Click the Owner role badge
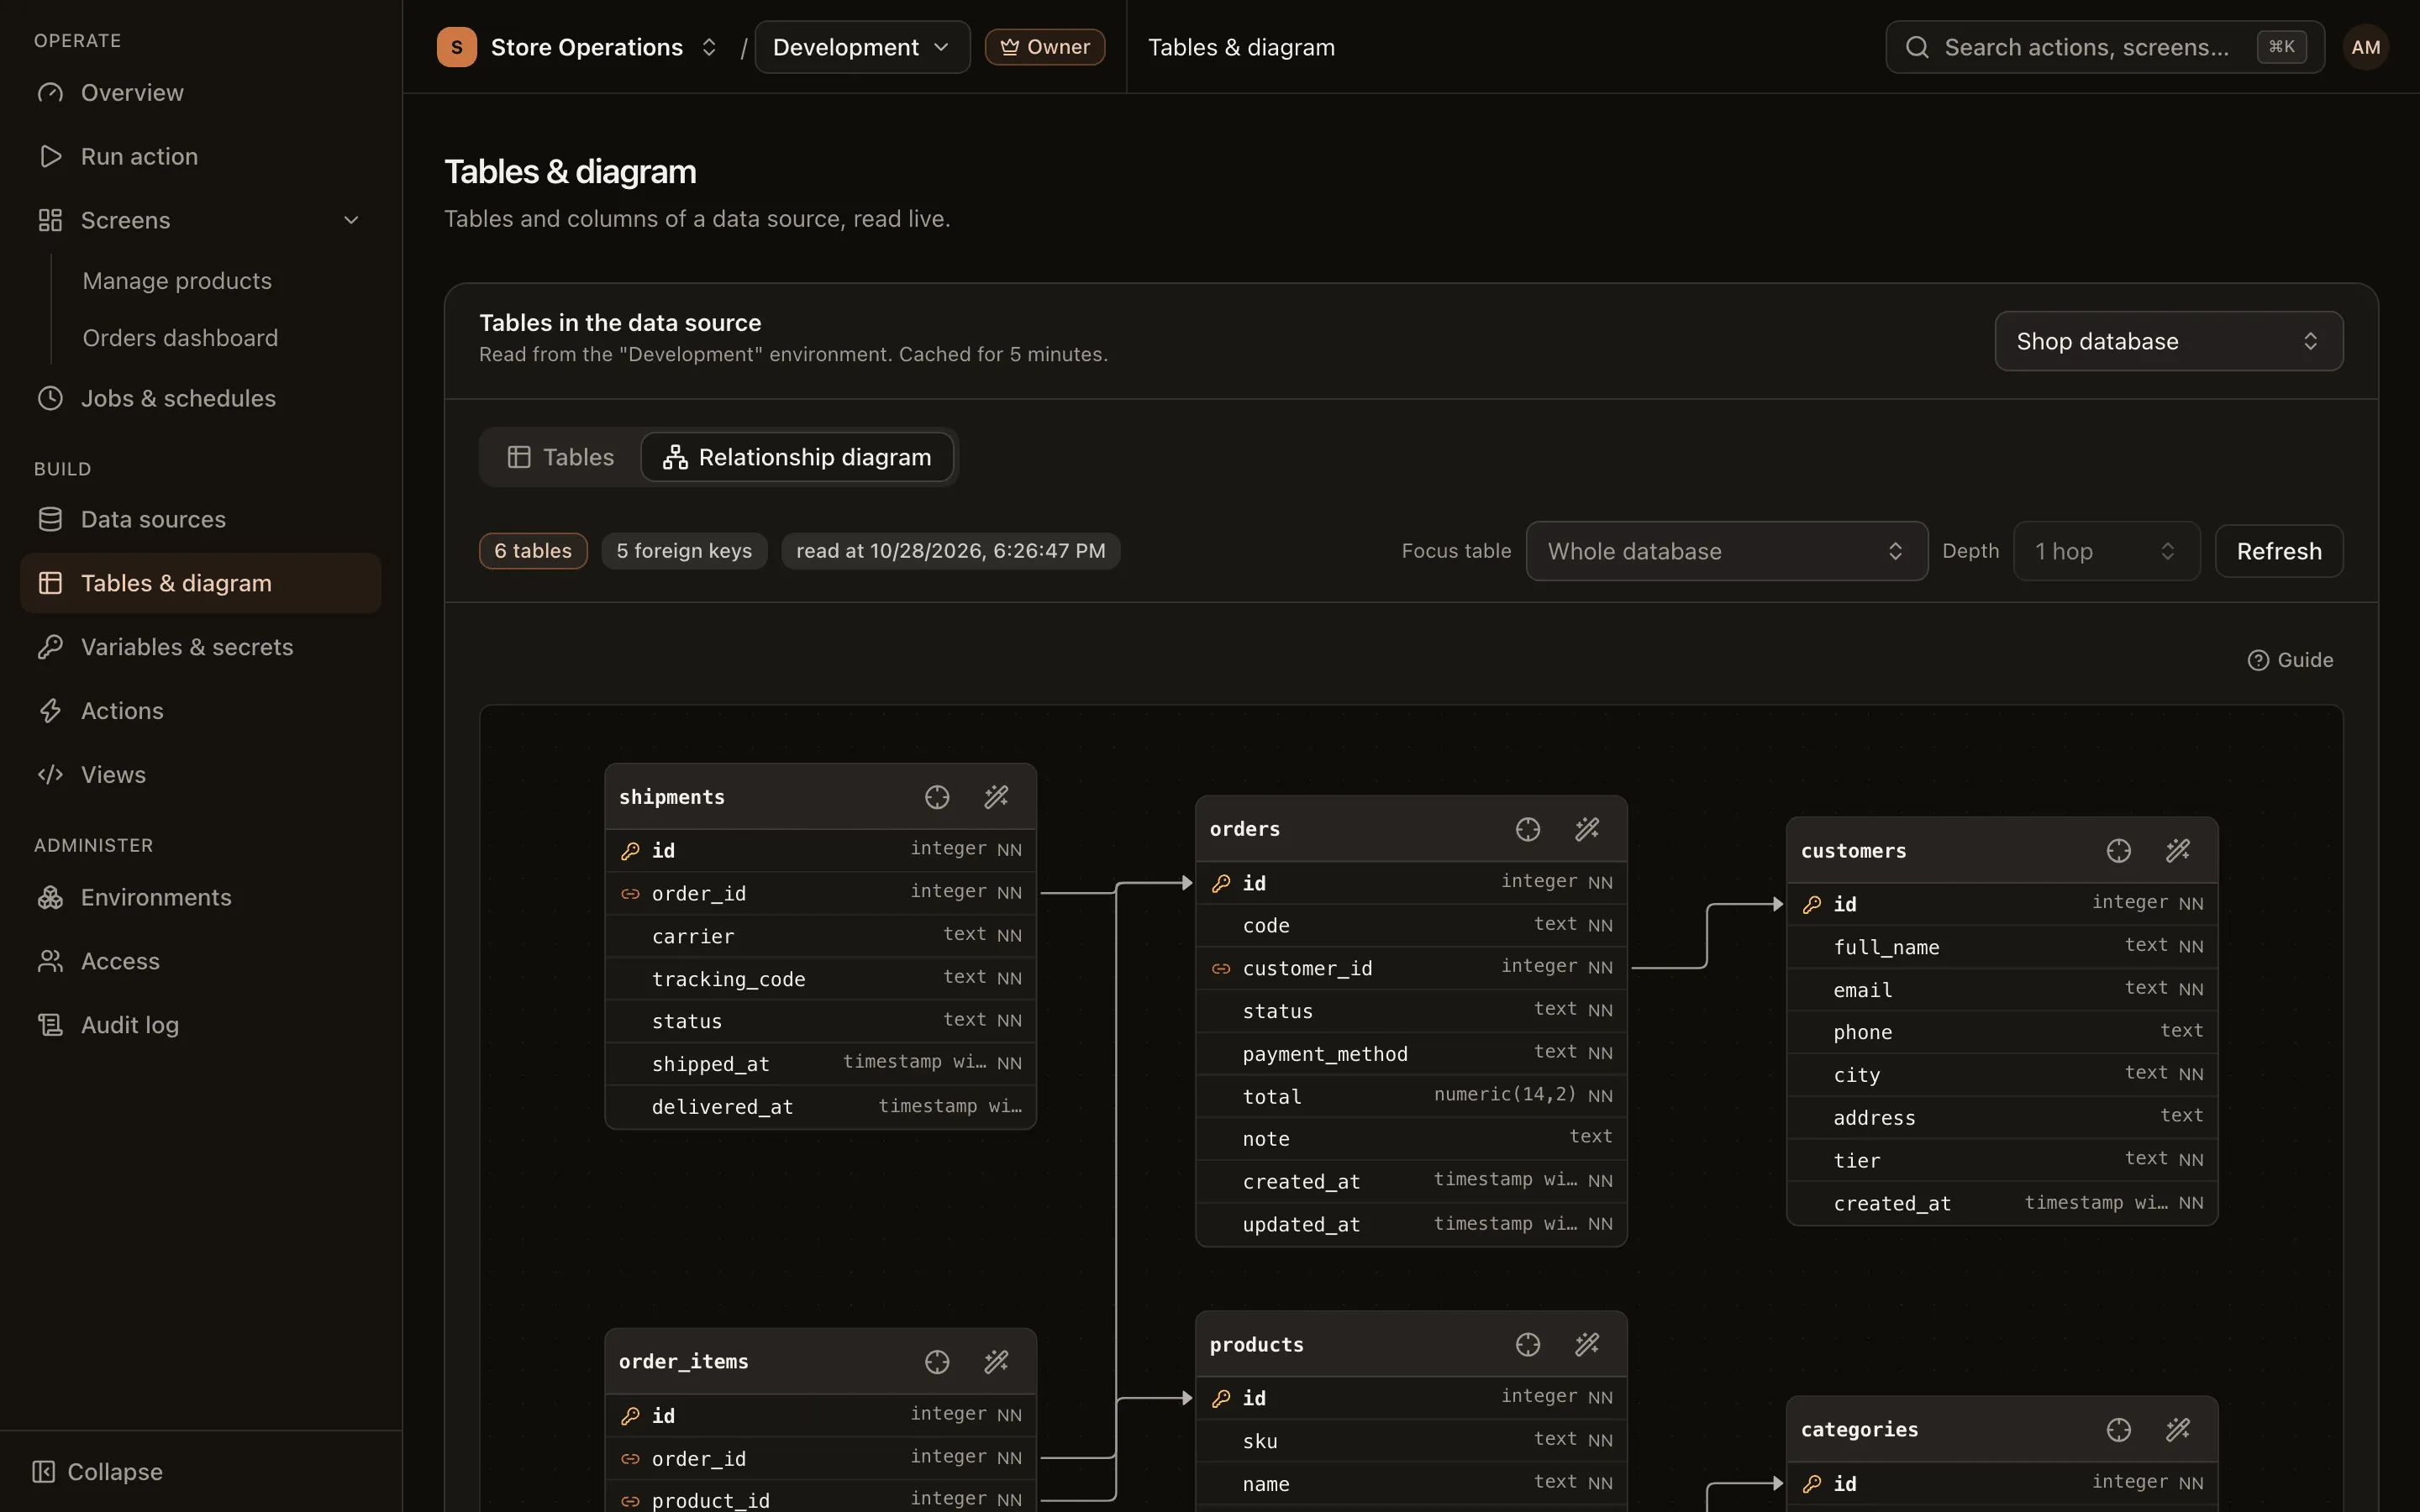This screenshot has height=1512, width=2420. tap(1044, 47)
